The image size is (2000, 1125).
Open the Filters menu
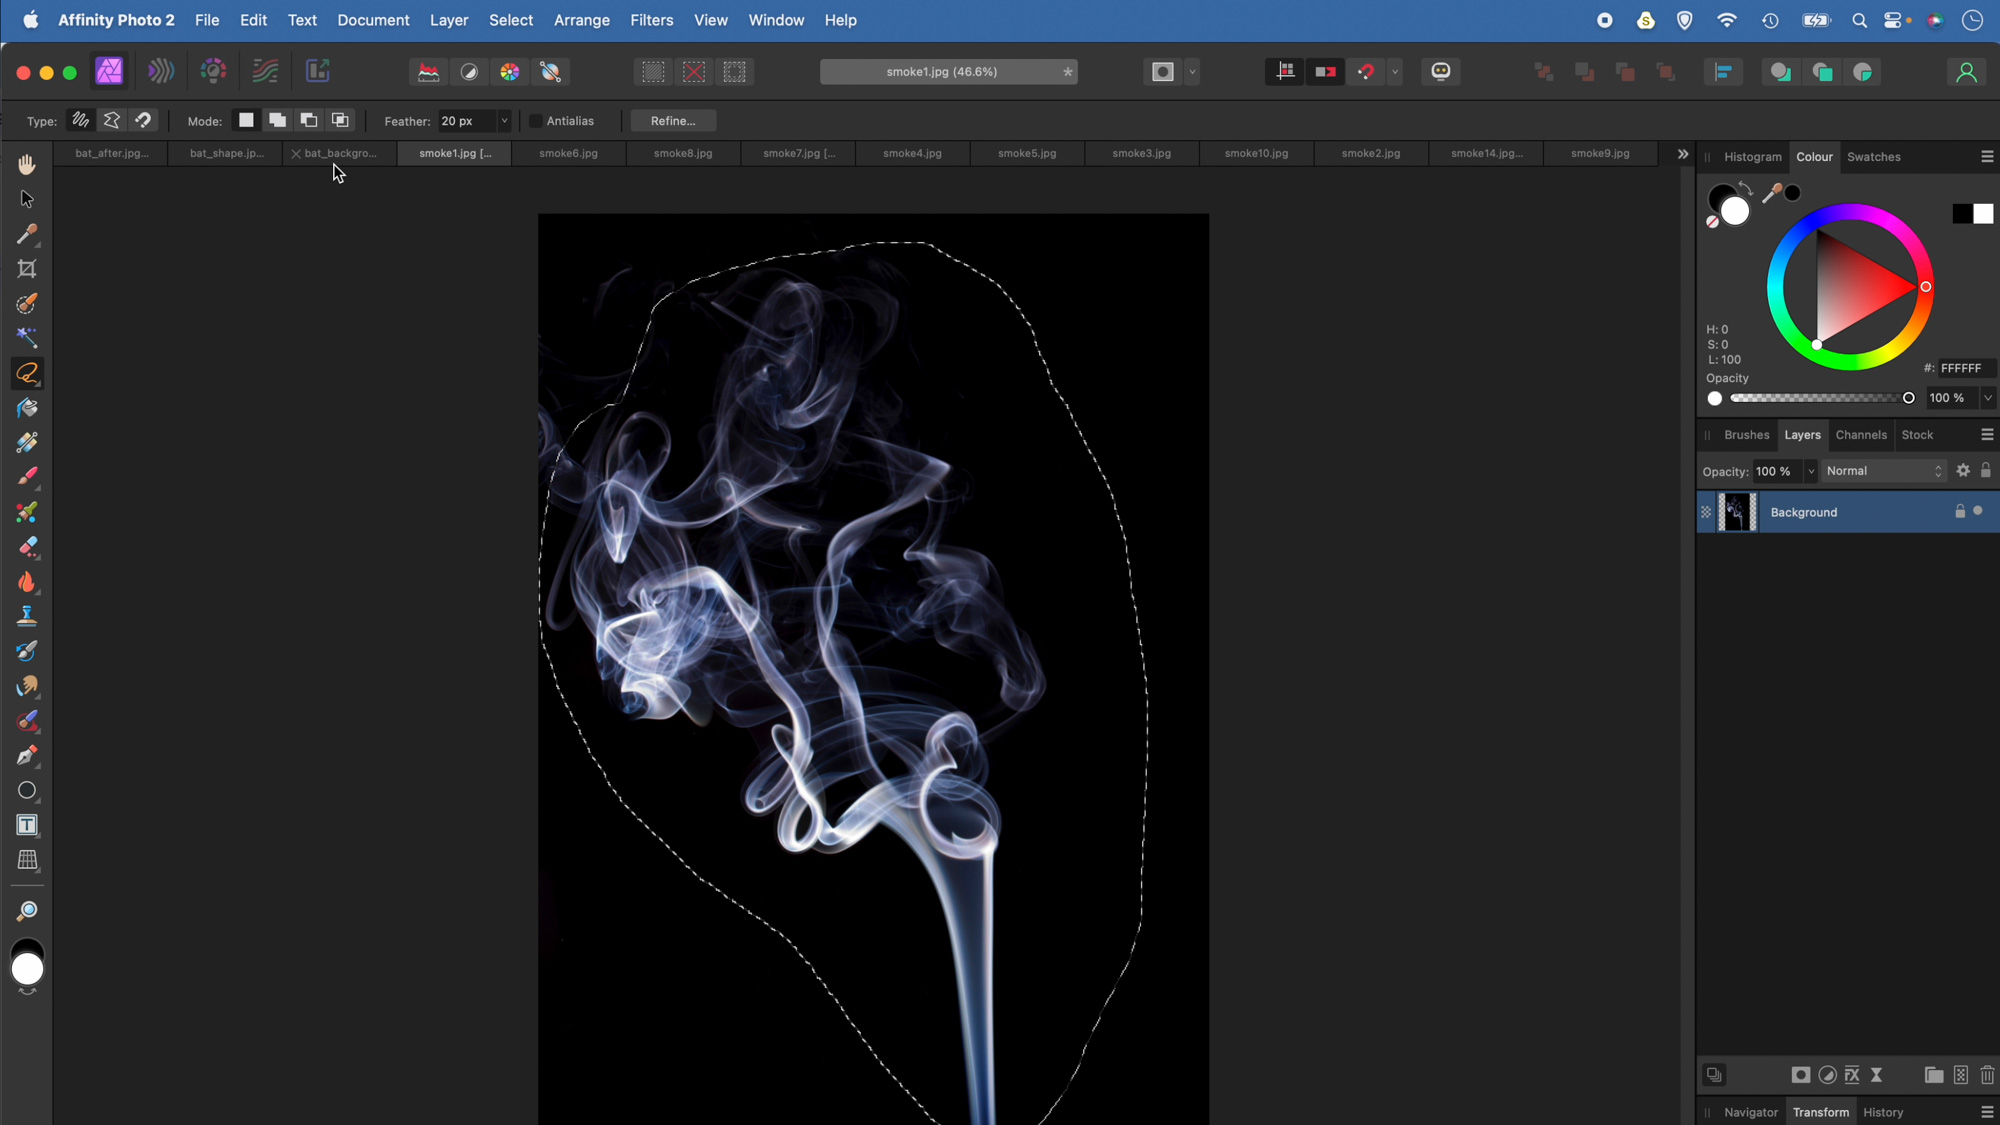(651, 20)
